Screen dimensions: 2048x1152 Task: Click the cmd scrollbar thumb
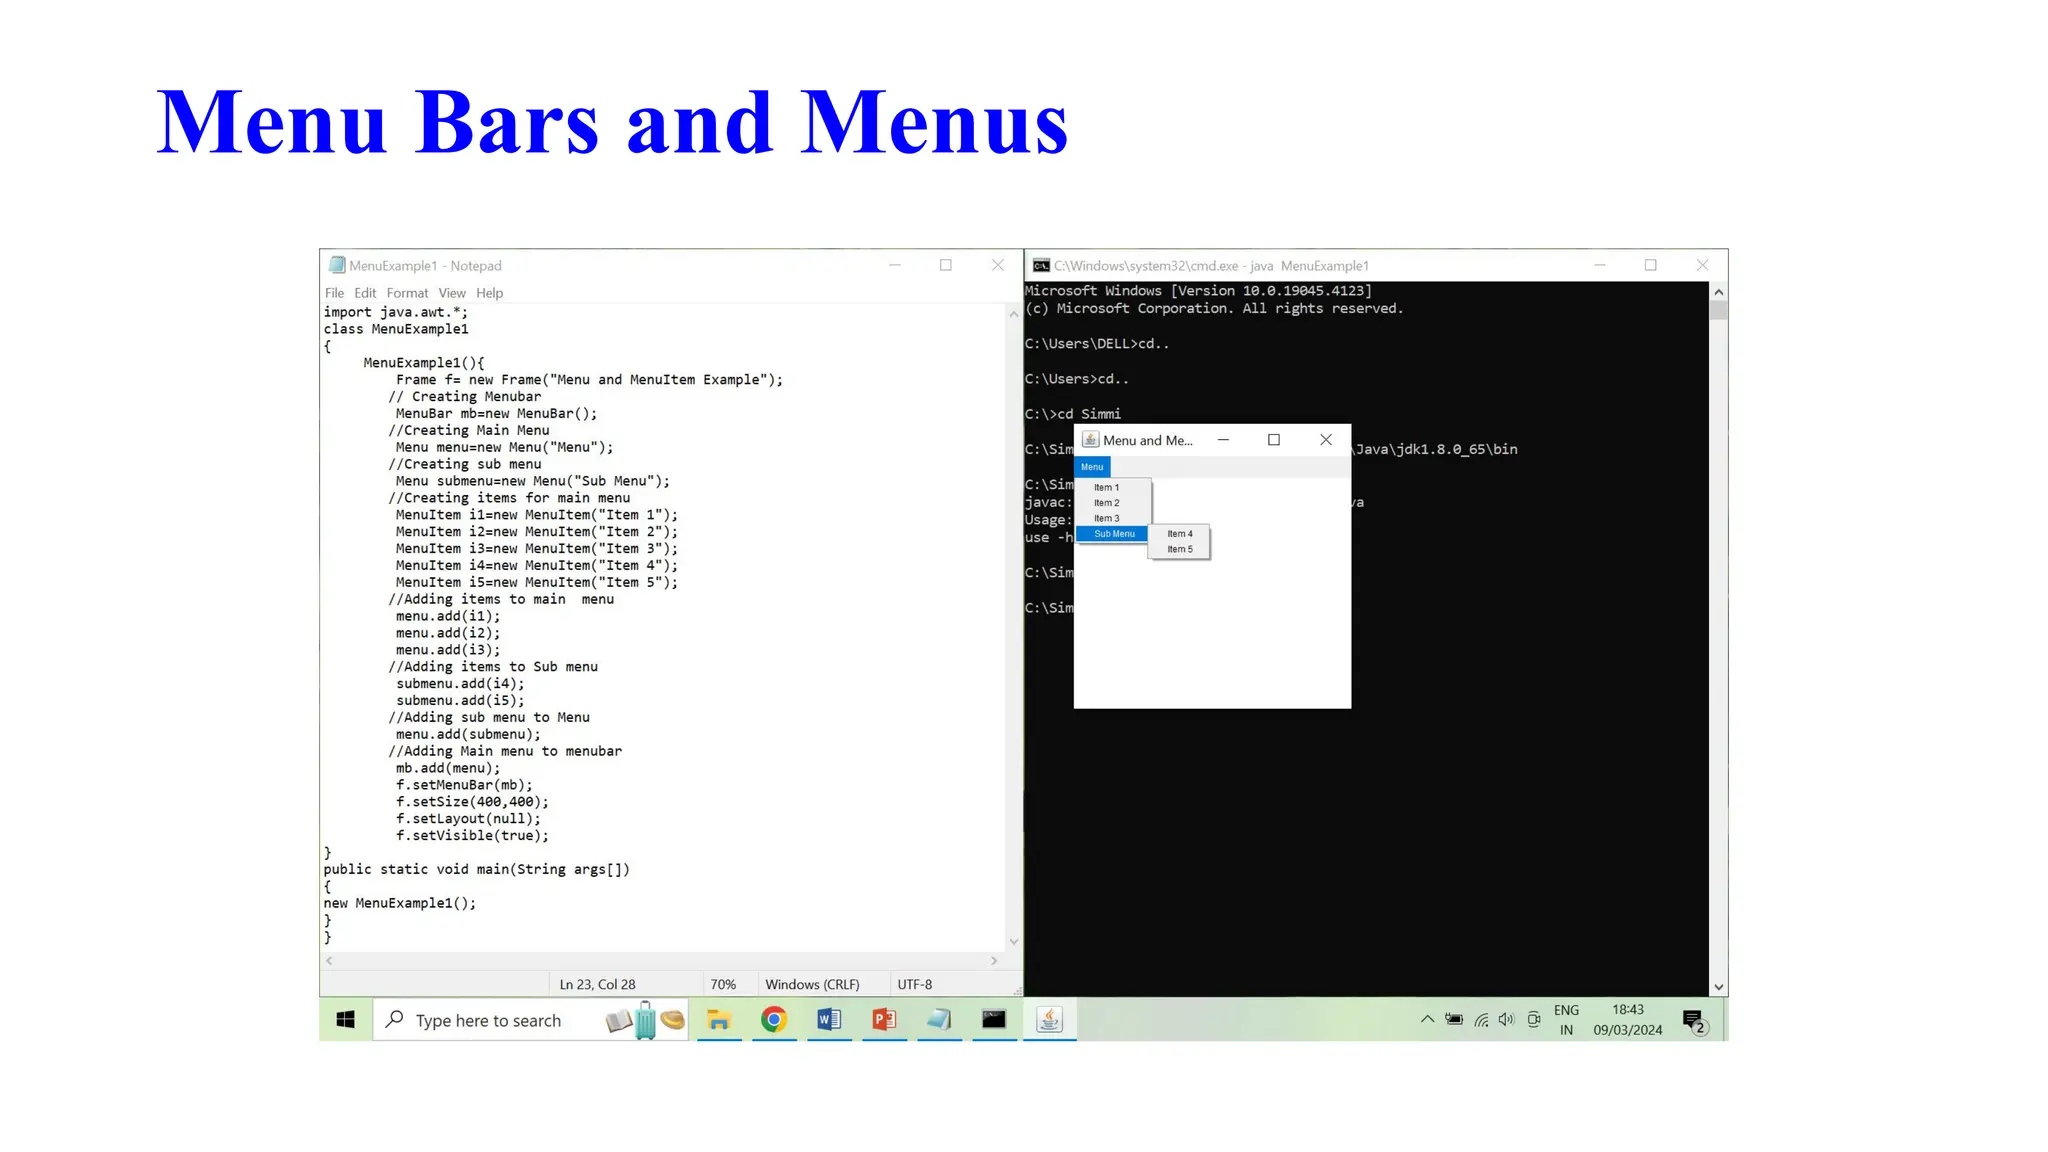coord(1718,309)
